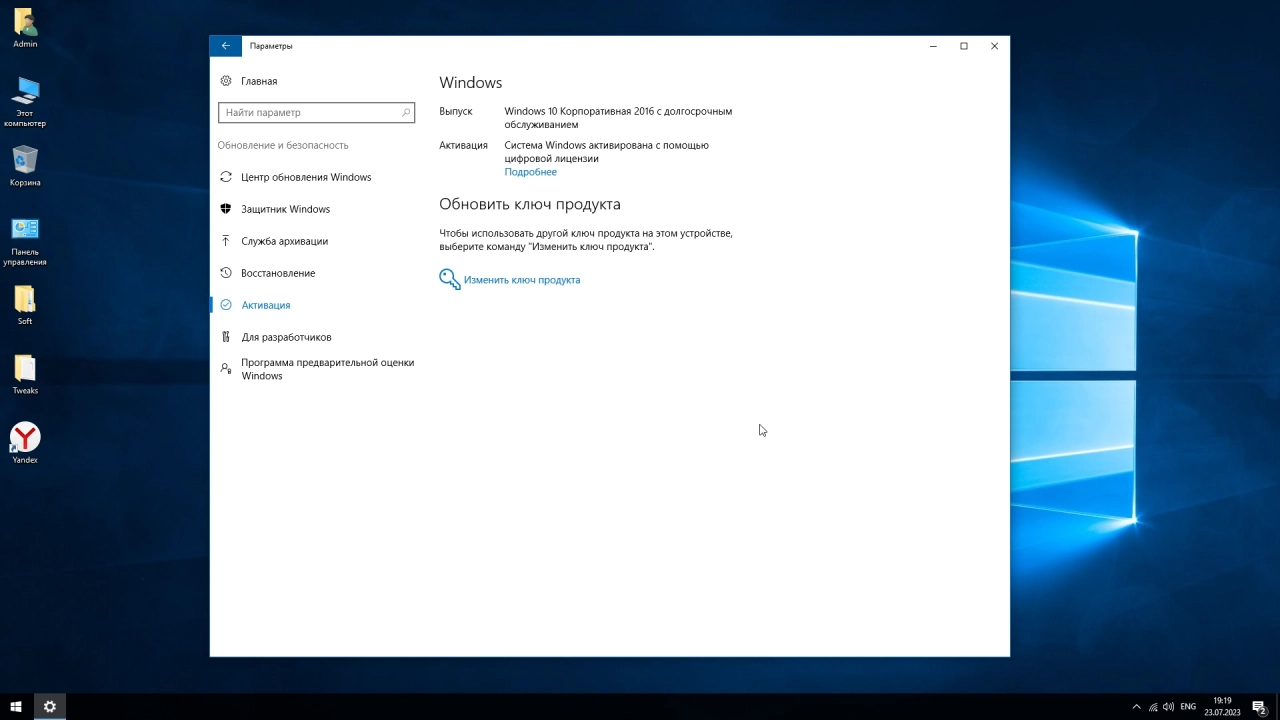Screen dimensions: 1280x720
Task: Open the network icon in system tray
Action: [1153, 707]
